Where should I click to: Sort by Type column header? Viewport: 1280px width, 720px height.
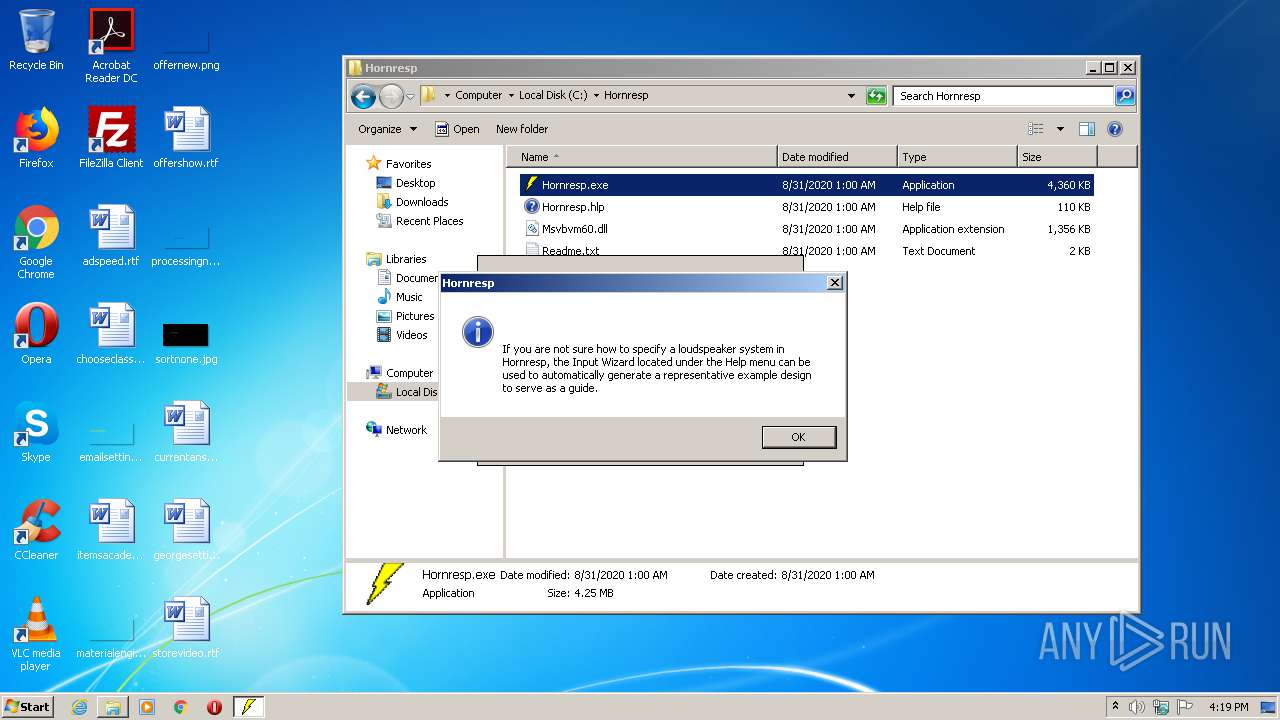[x=957, y=157]
